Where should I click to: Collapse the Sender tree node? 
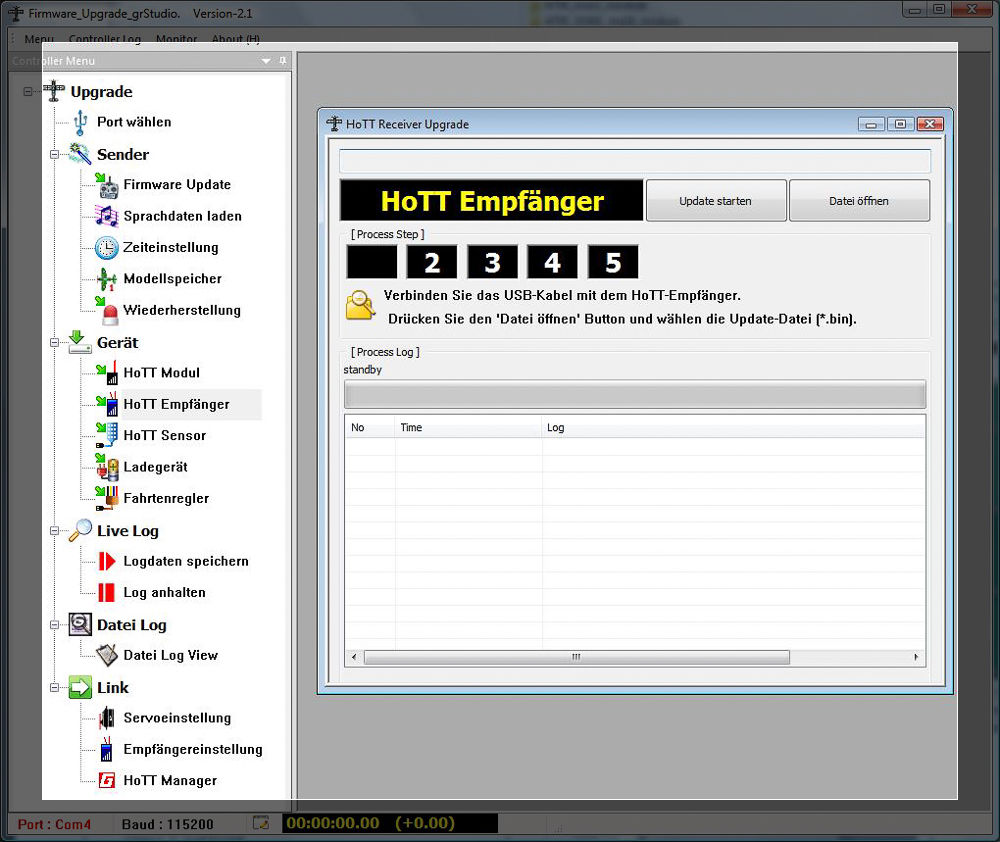click(54, 155)
